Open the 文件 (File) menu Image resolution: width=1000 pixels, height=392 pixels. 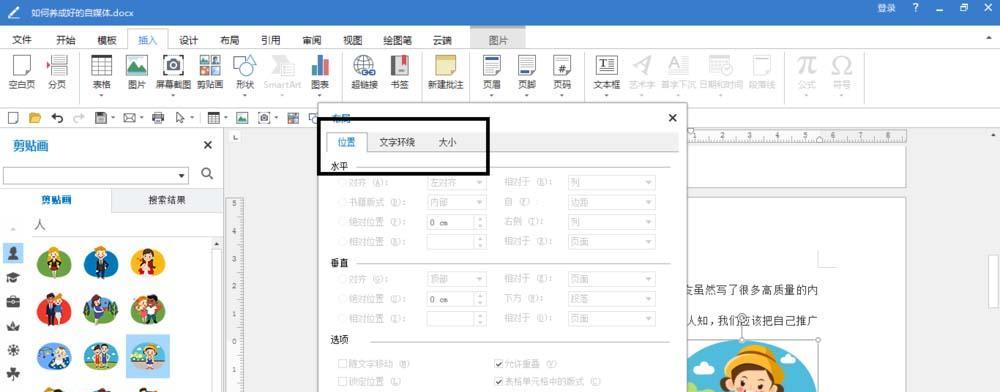(22, 40)
